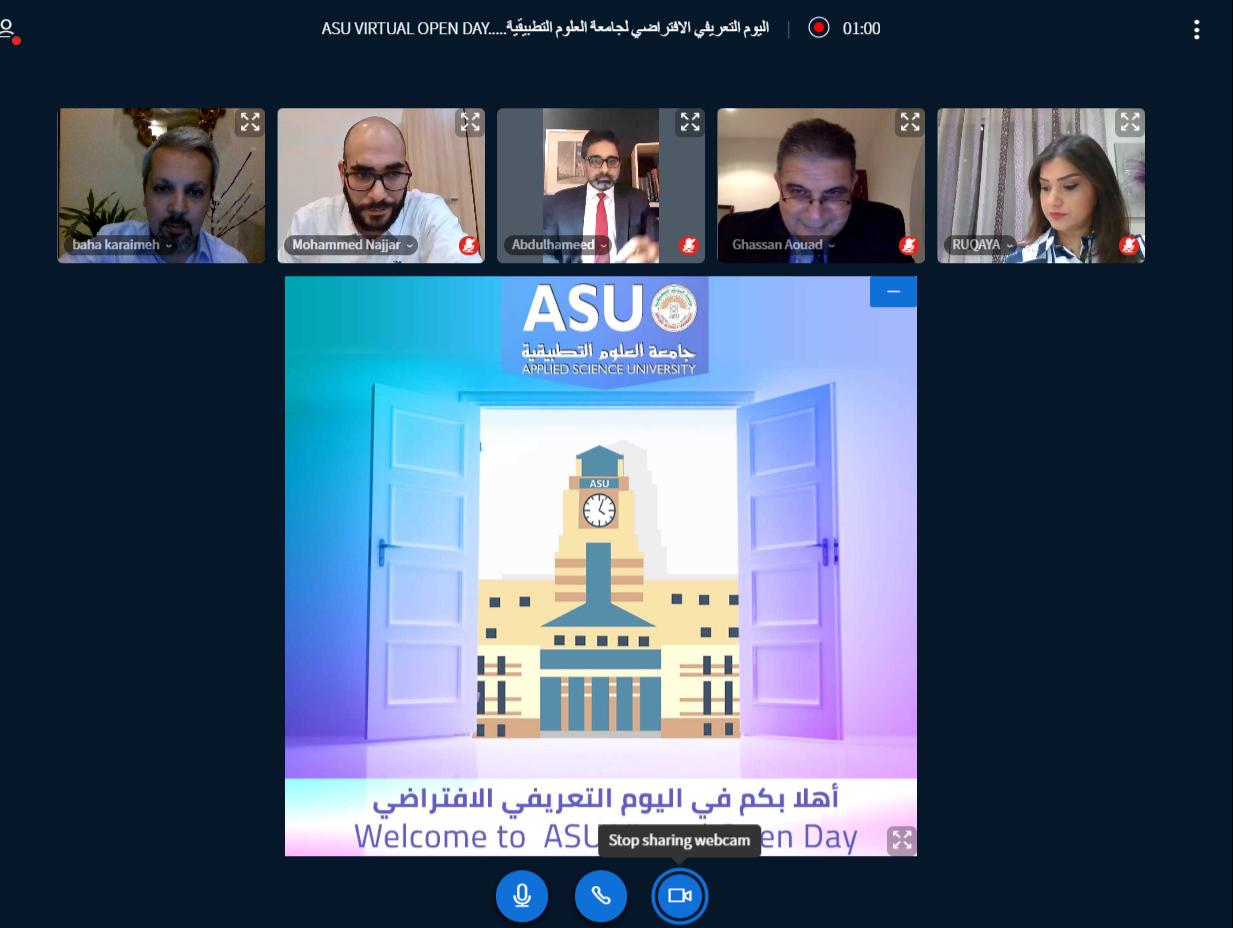The height and width of the screenshot is (928, 1233).
Task: Expand baha karaimeh's webcam to fullscreen
Action: 249,122
